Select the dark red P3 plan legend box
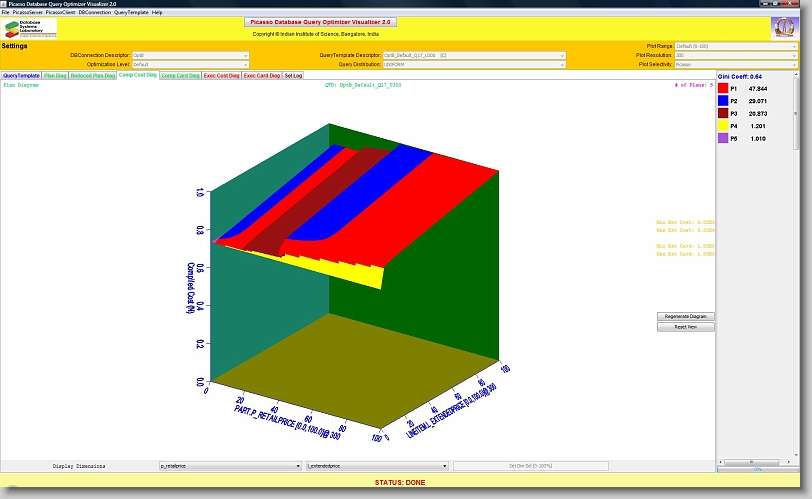The height and width of the screenshot is (499, 812). (x=724, y=114)
